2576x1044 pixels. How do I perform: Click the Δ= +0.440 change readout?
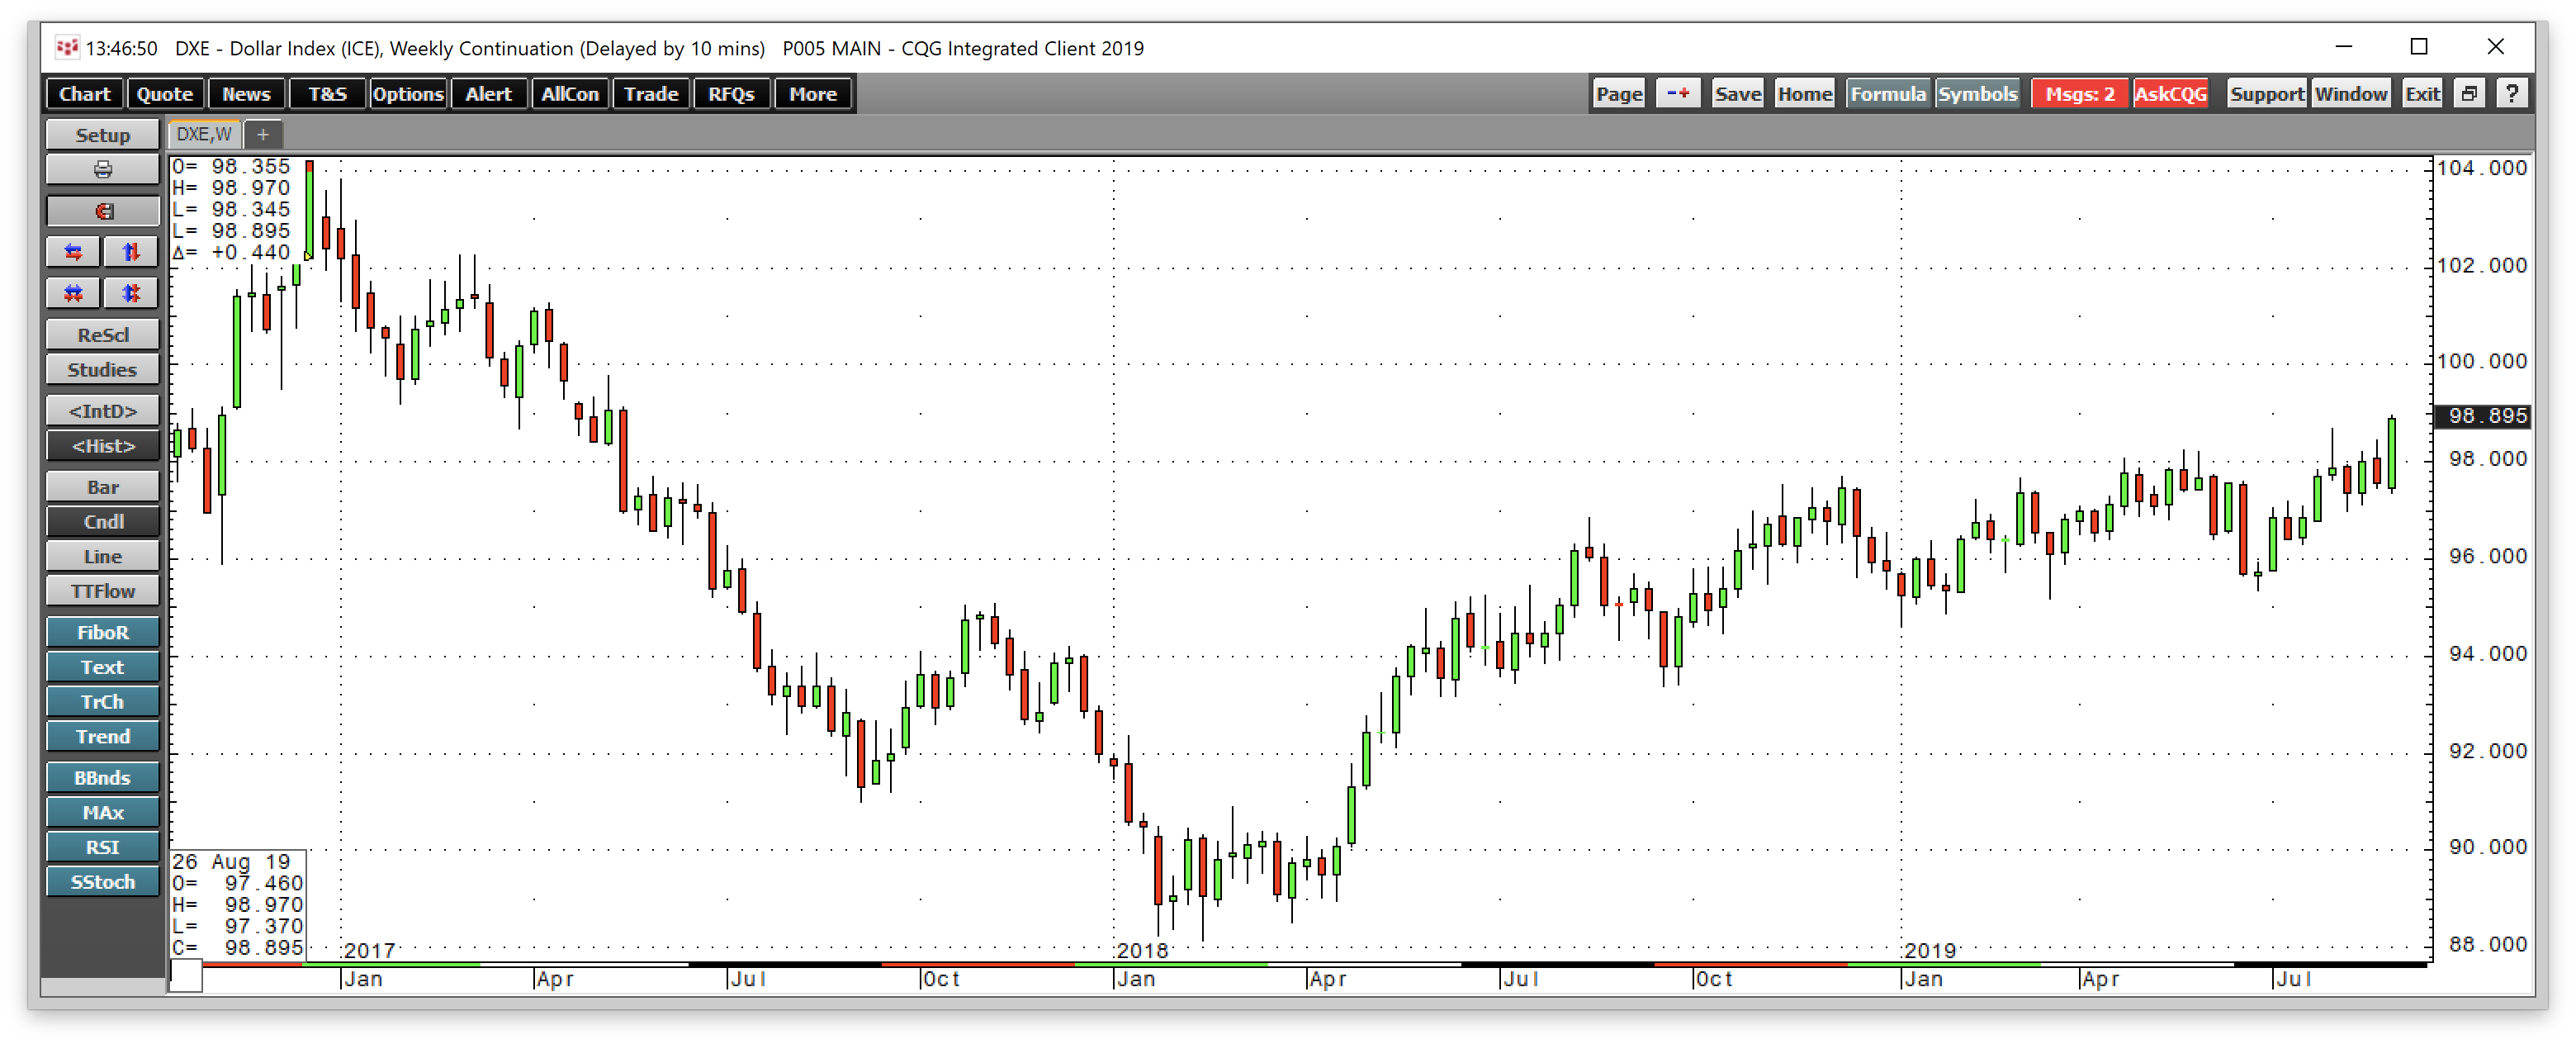click(x=231, y=252)
